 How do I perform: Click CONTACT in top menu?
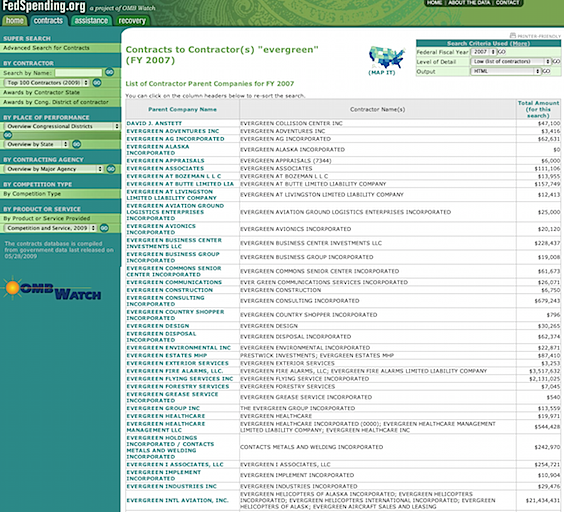(508, 3)
